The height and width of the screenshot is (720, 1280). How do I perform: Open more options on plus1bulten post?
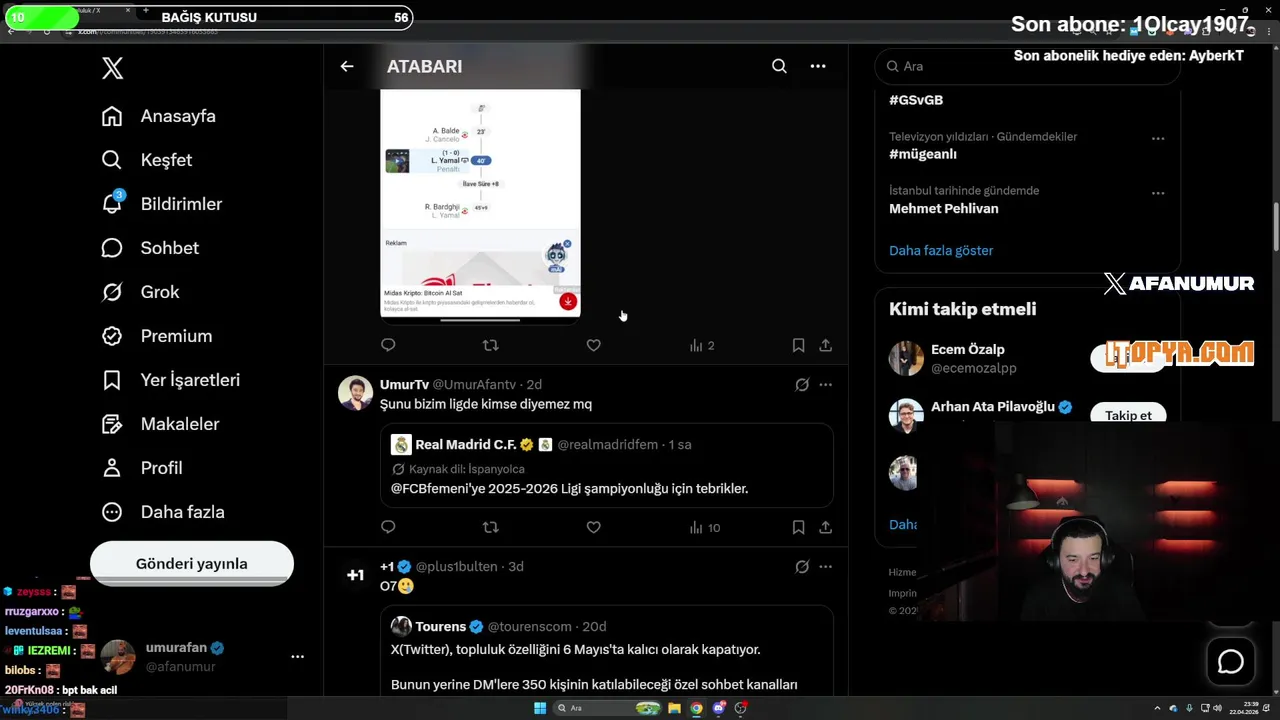pyautogui.click(x=825, y=566)
